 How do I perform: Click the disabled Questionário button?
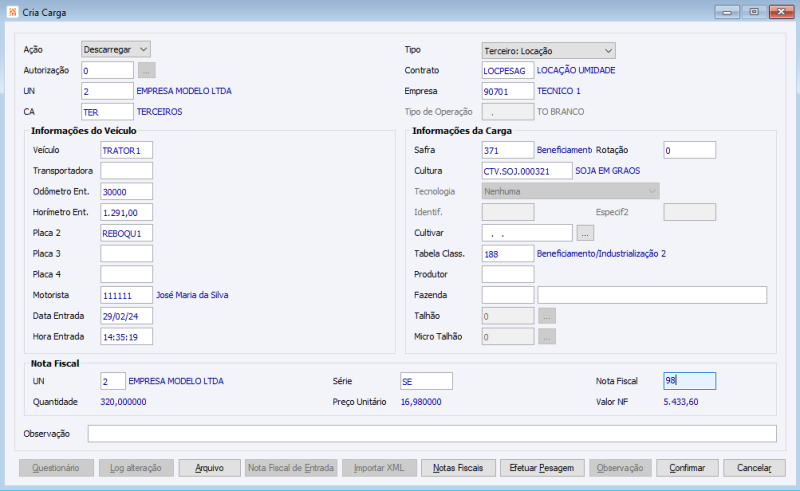[x=56, y=468]
